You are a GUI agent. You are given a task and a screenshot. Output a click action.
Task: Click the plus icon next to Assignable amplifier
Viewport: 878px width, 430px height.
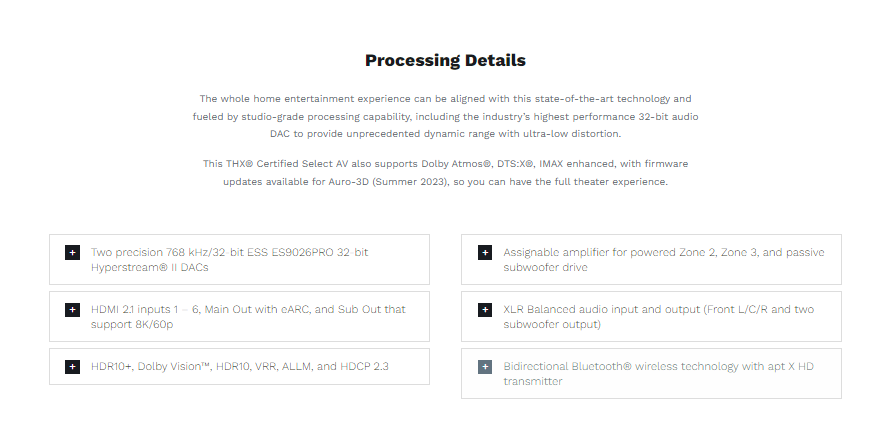(x=485, y=253)
